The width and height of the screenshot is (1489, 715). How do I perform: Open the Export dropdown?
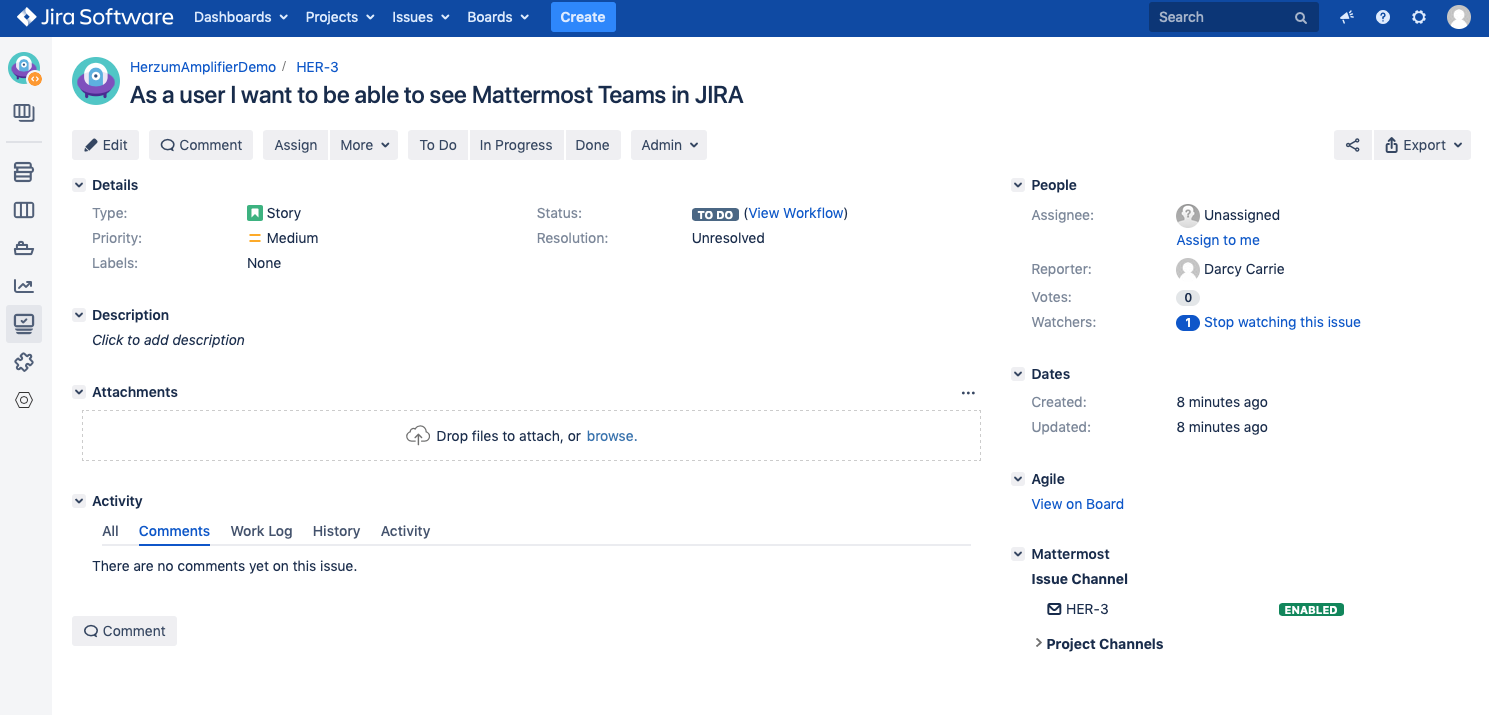tap(1422, 145)
